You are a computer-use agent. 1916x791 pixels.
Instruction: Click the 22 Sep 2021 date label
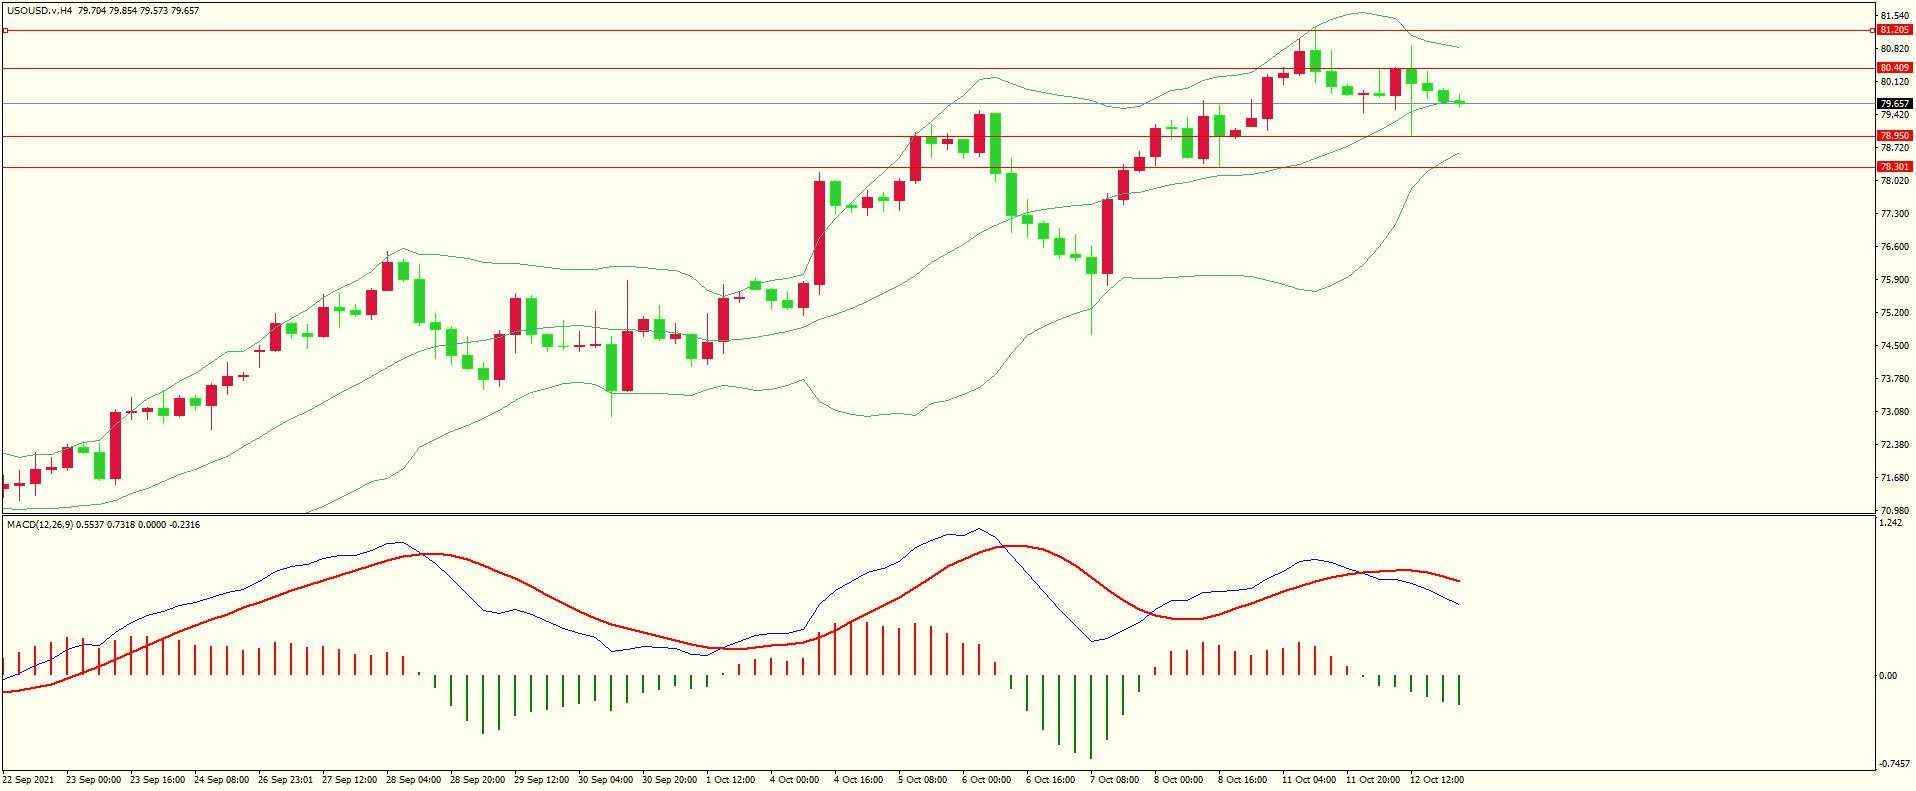[27, 779]
